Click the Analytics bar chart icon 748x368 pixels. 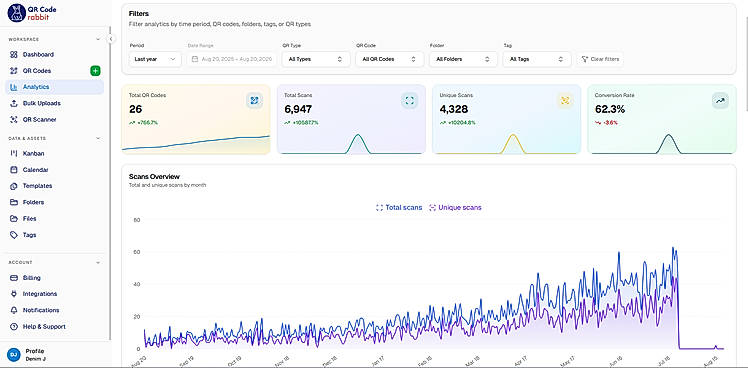[x=13, y=87]
